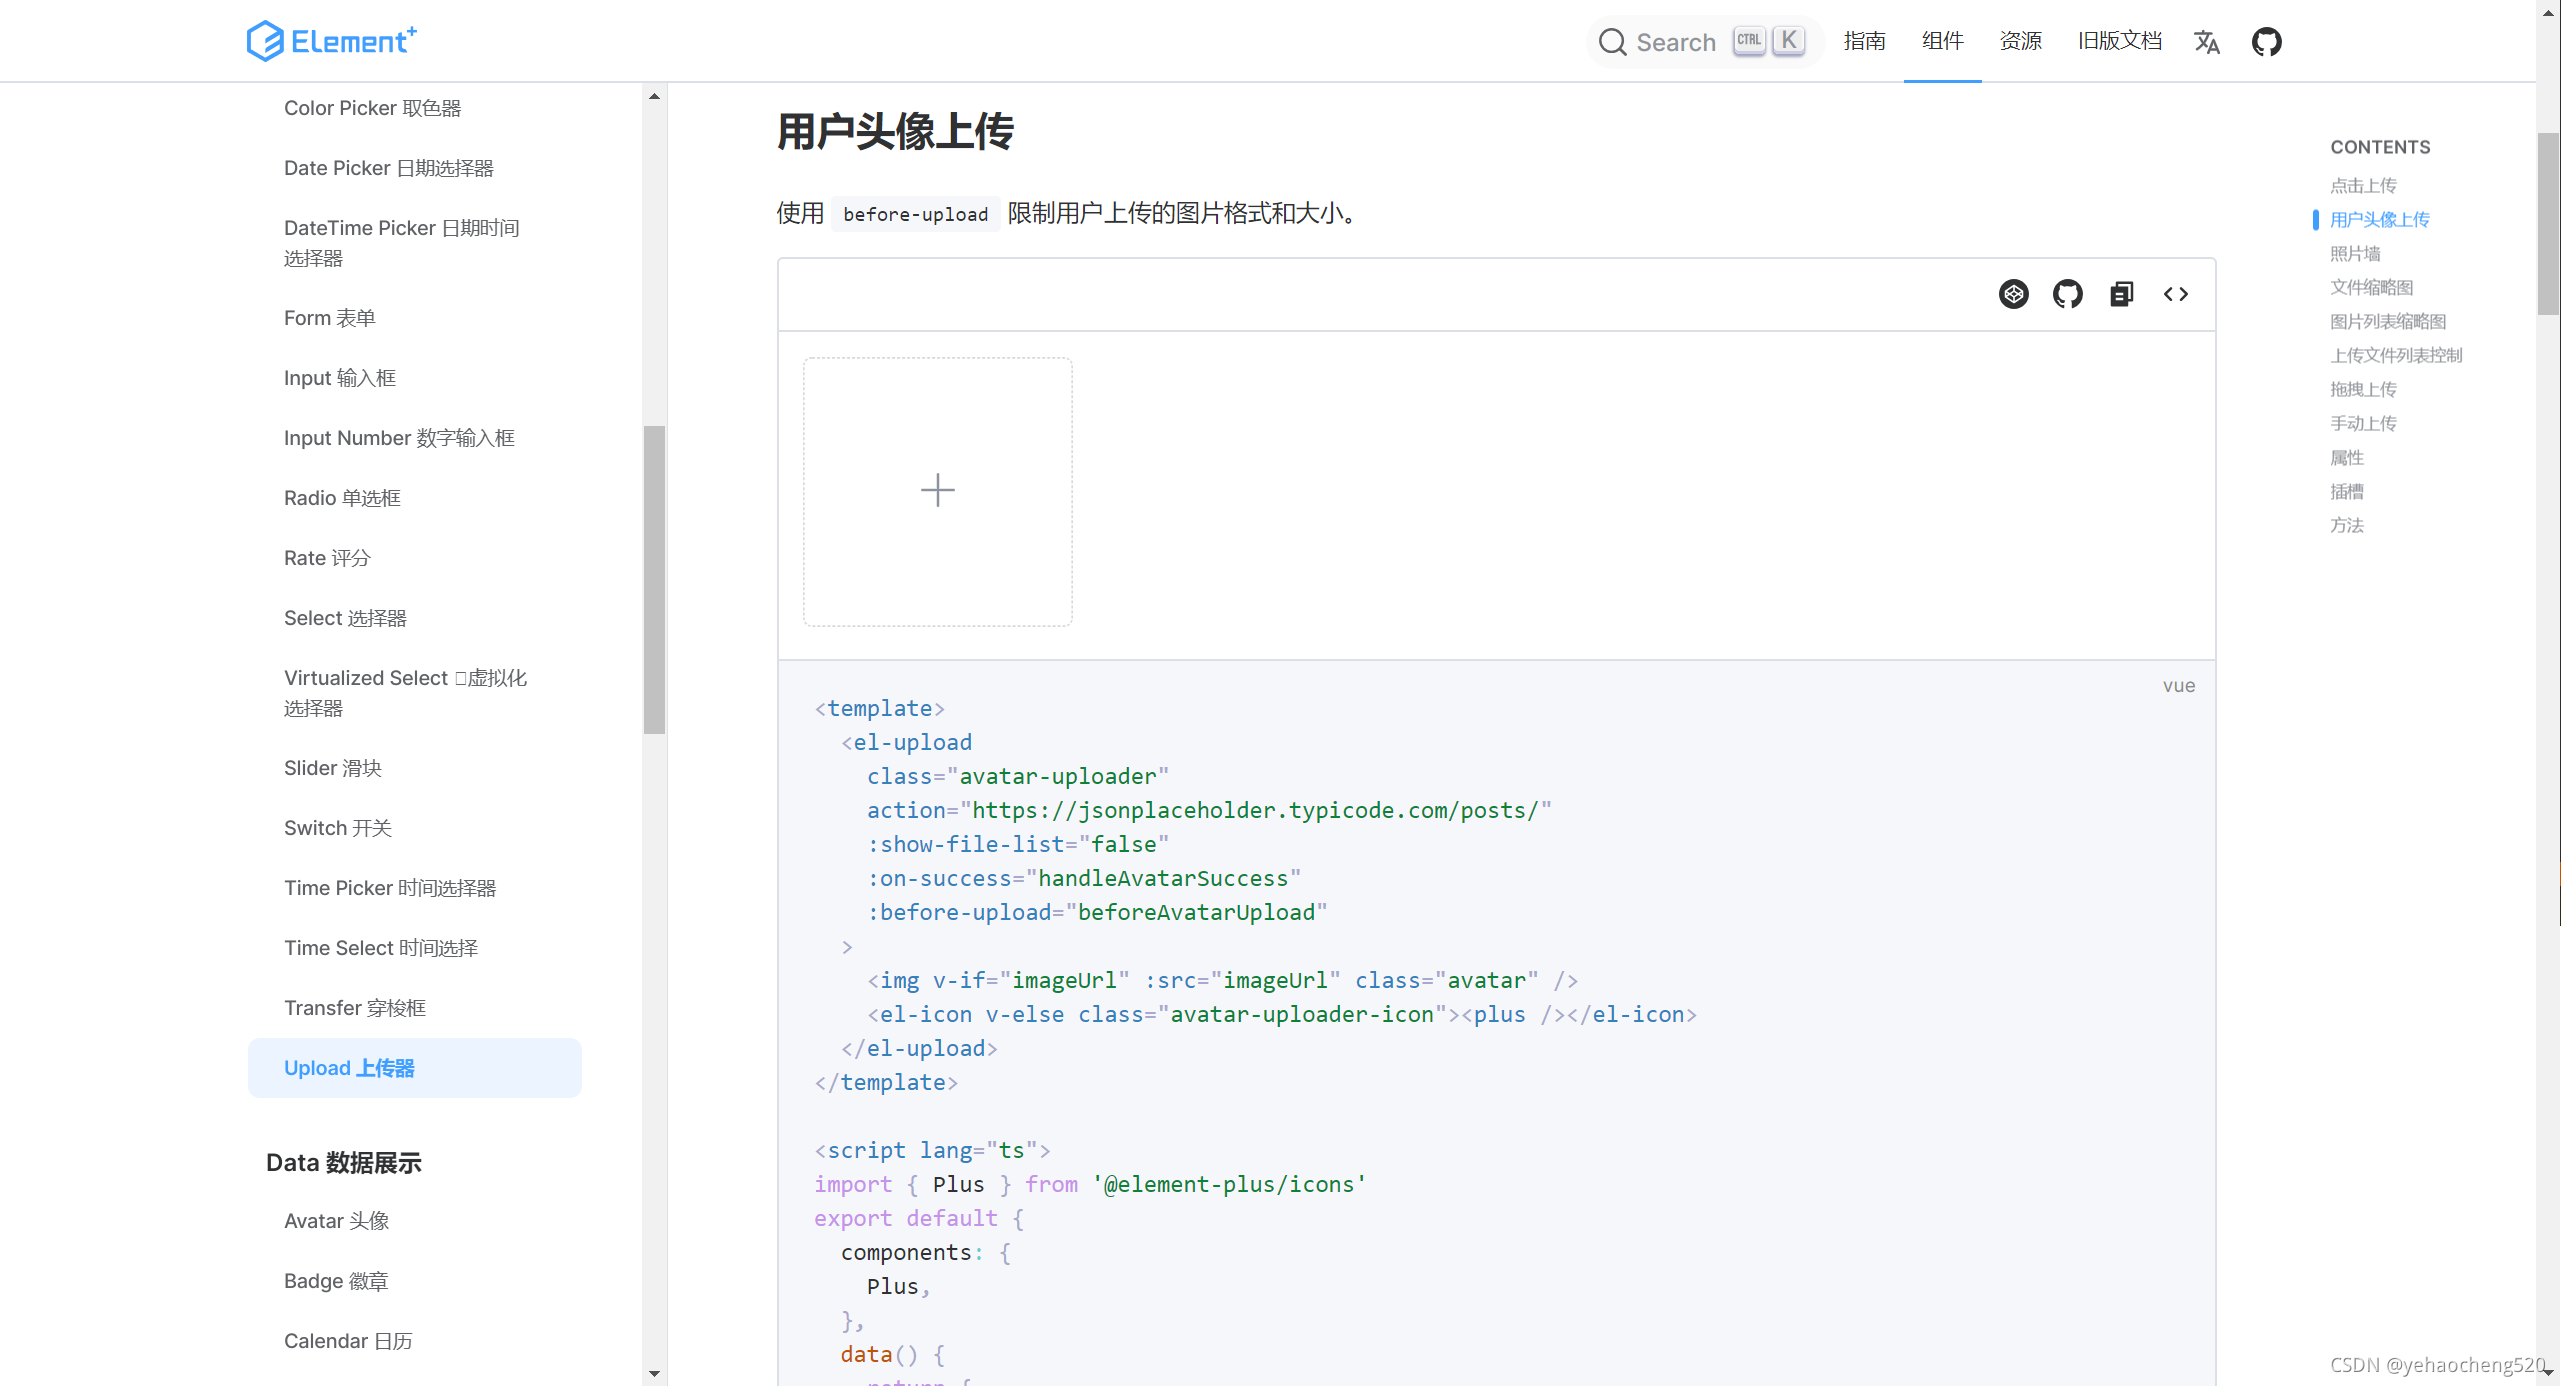Open the demo in Element Plus Playground
The image size is (2561, 1386).
pos(2013,294)
